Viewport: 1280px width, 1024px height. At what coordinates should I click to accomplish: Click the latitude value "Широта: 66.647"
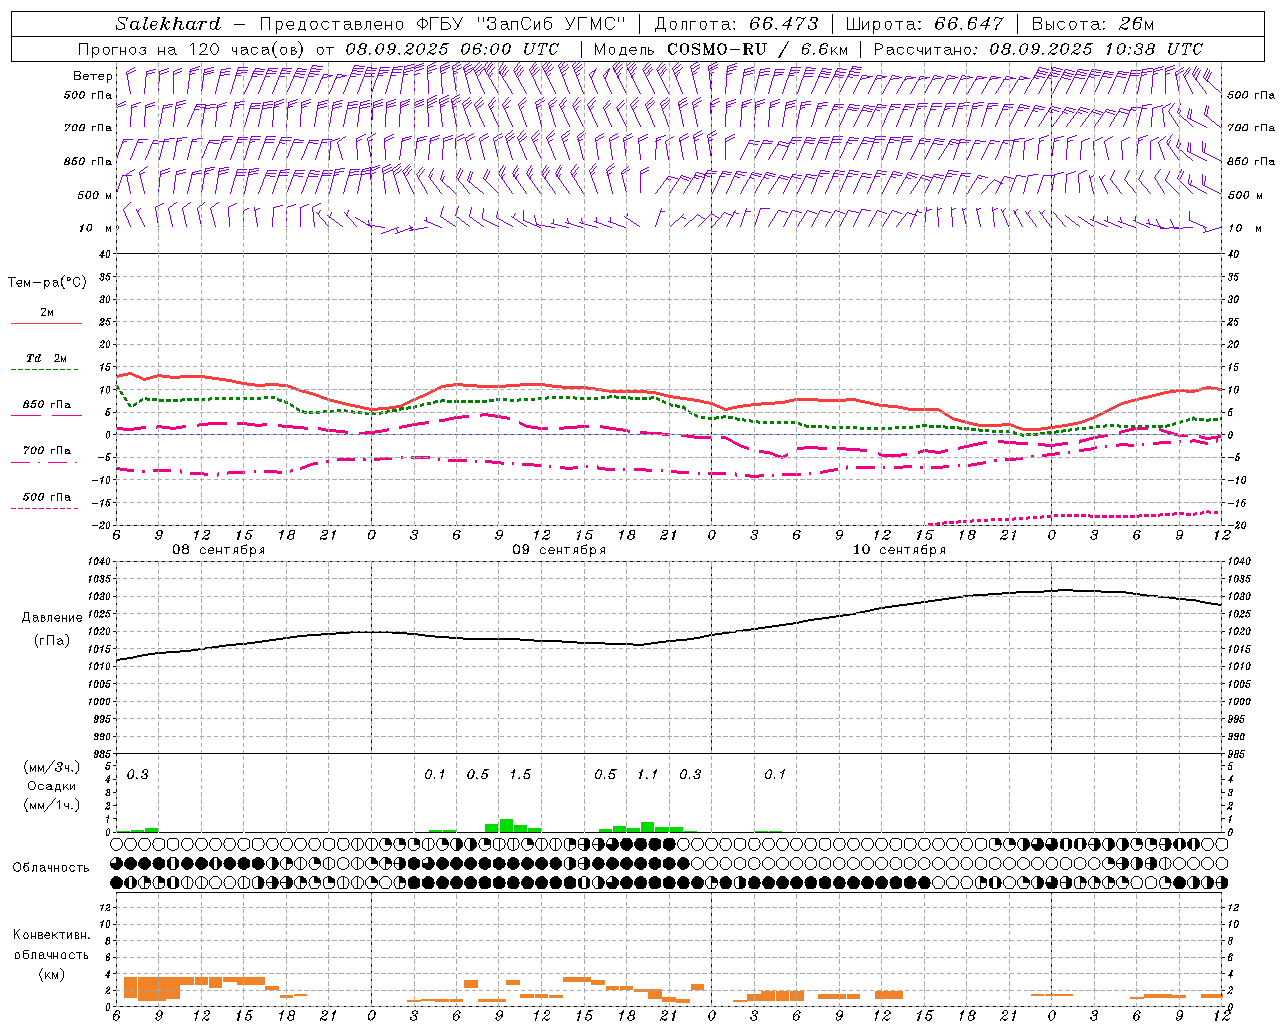pyautogui.click(x=924, y=24)
